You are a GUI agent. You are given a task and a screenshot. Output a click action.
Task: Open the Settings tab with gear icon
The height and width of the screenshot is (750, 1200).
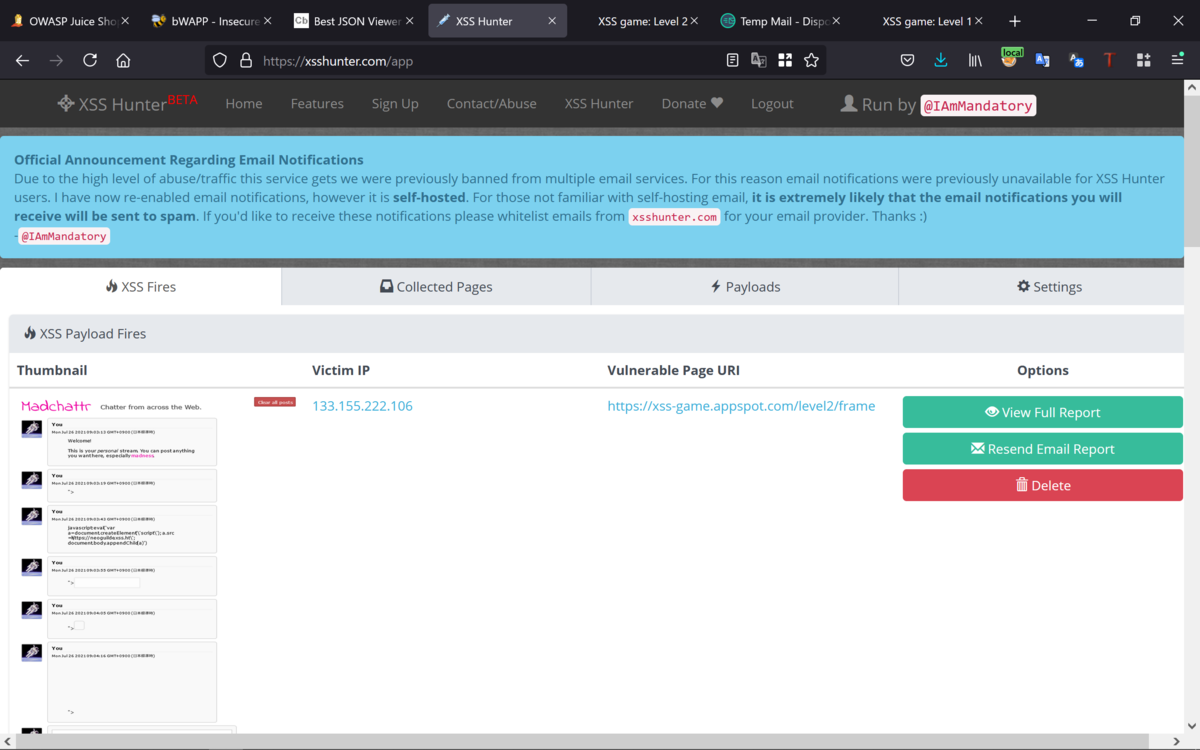point(1049,286)
